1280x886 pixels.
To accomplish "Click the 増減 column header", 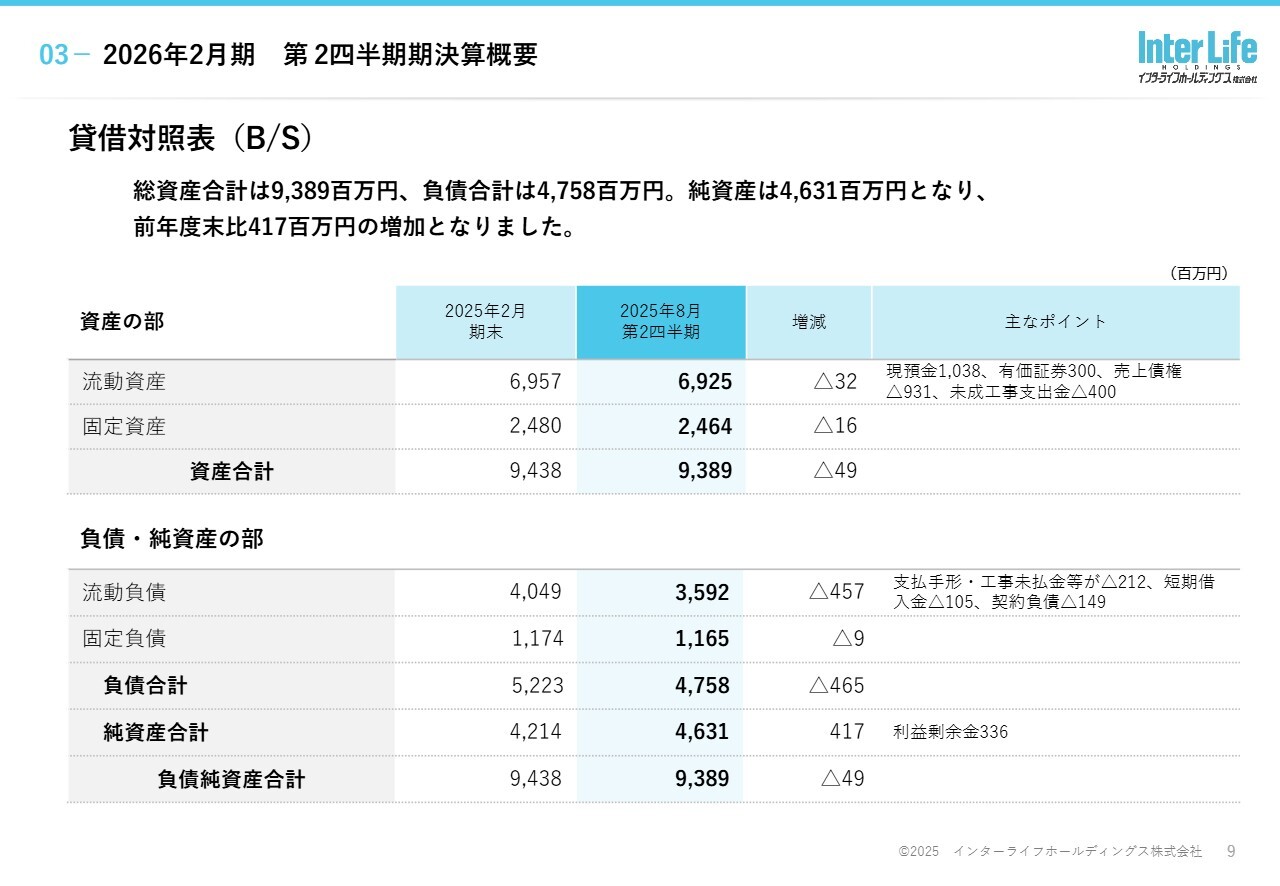I will coord(809,322).
